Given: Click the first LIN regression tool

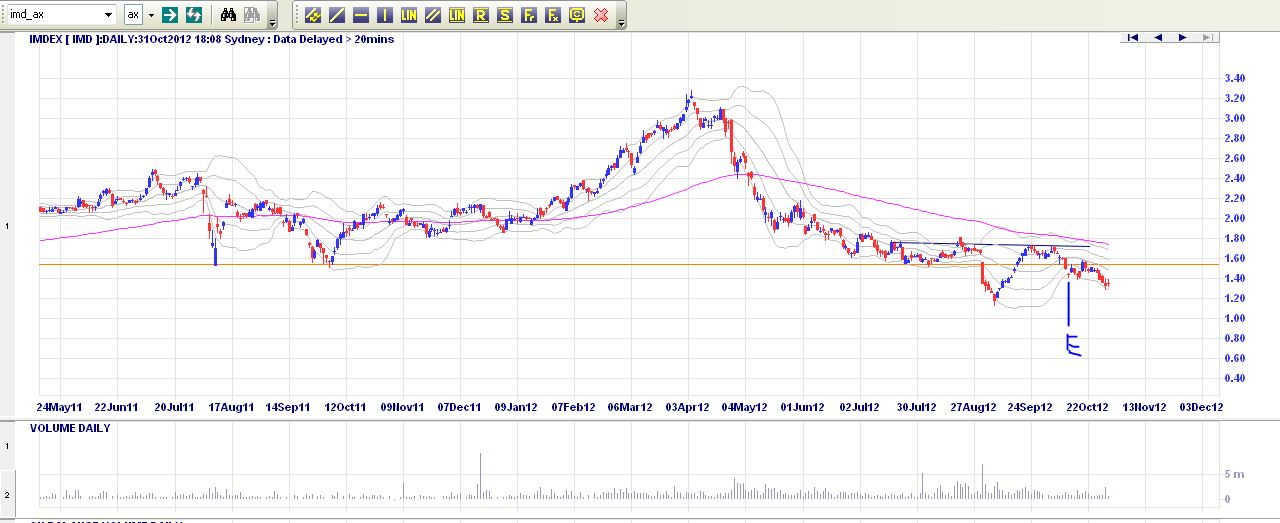Looking at the screenshot, I should (409, 15).
